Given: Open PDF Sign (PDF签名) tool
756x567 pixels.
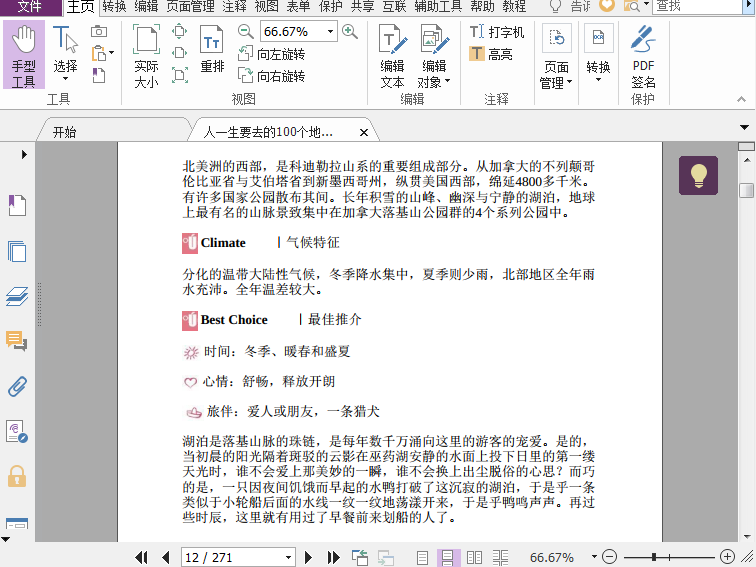Looking at the screenshot, I should (643, 56).
